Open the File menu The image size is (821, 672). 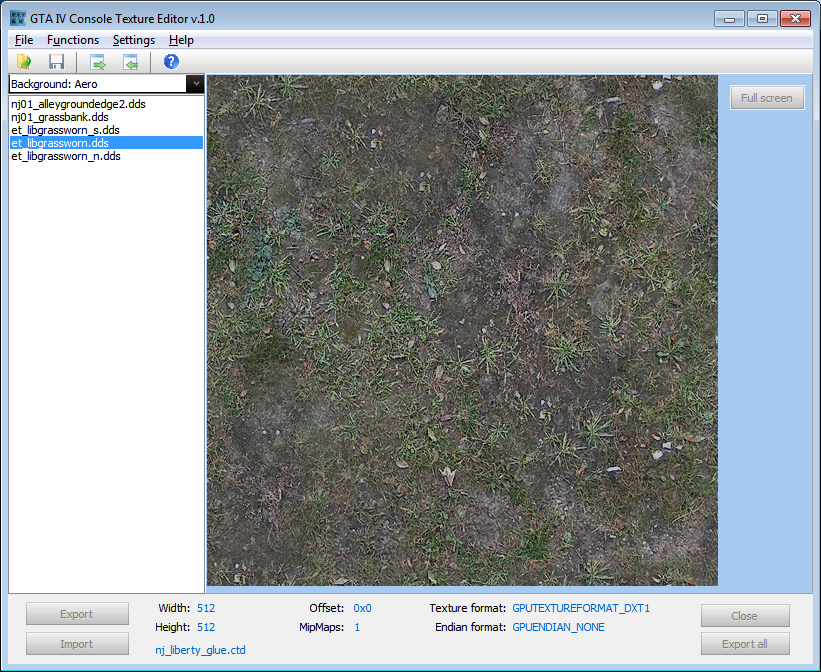pos(24,40)
